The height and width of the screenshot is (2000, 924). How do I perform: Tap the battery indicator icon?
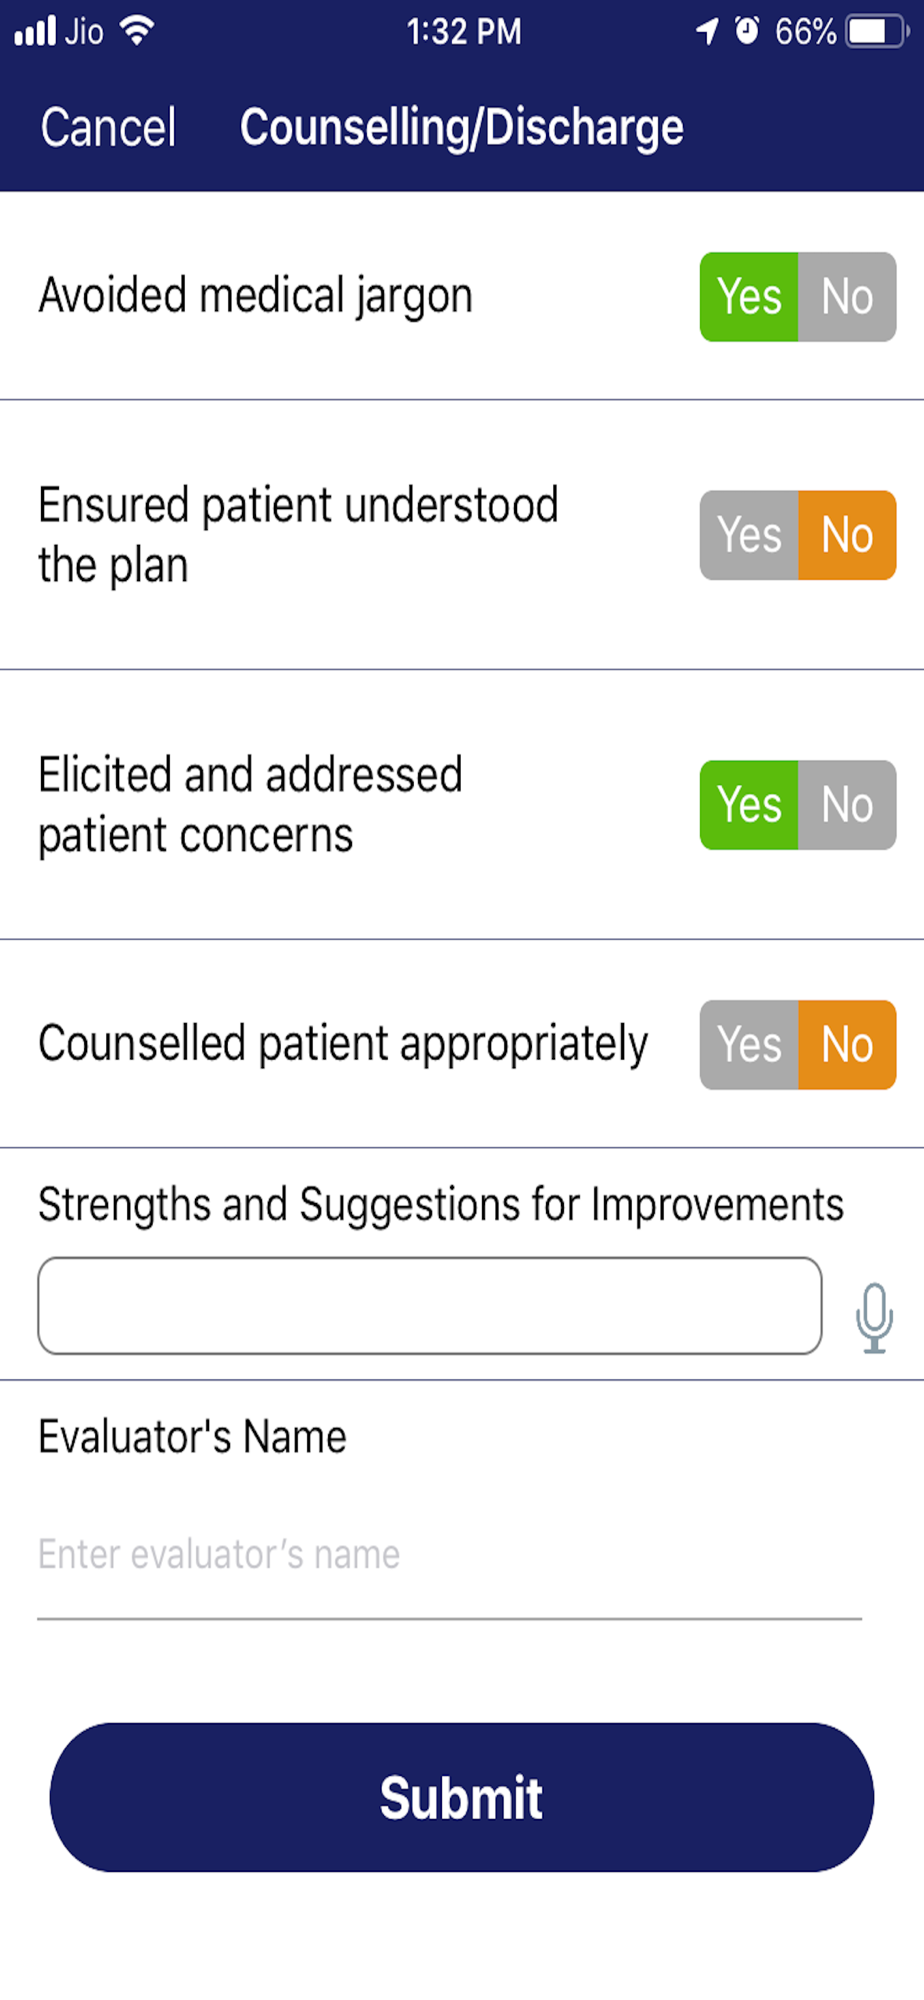[x=877, y=32]
